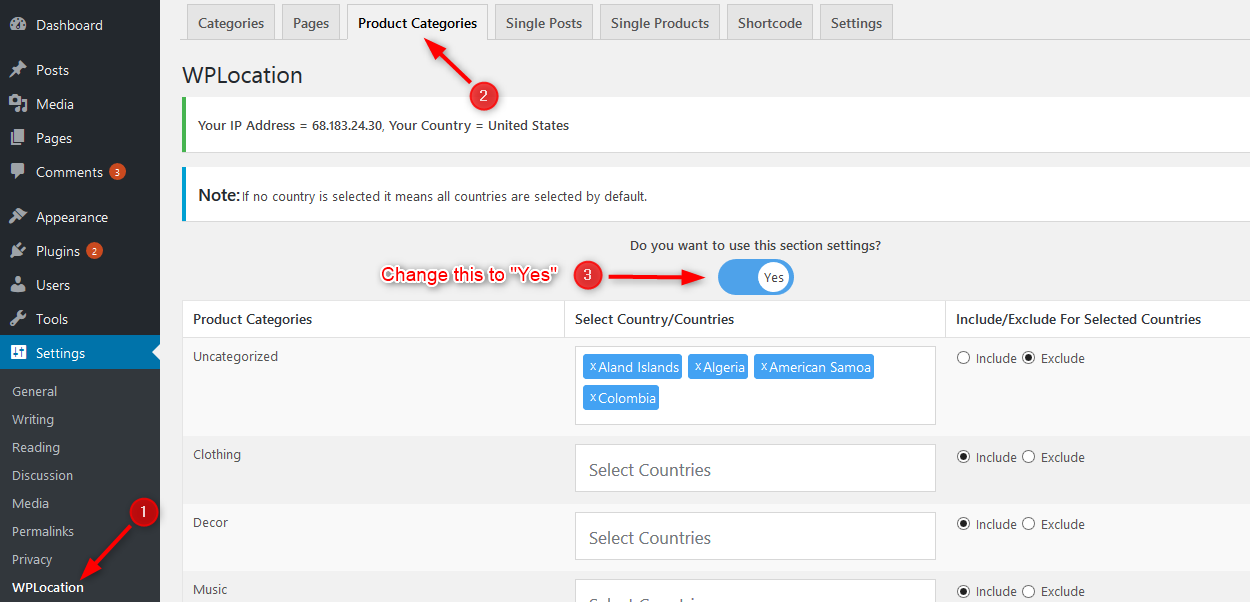Open the Single Products tab

pyautogui.click(x=660, y=23)
